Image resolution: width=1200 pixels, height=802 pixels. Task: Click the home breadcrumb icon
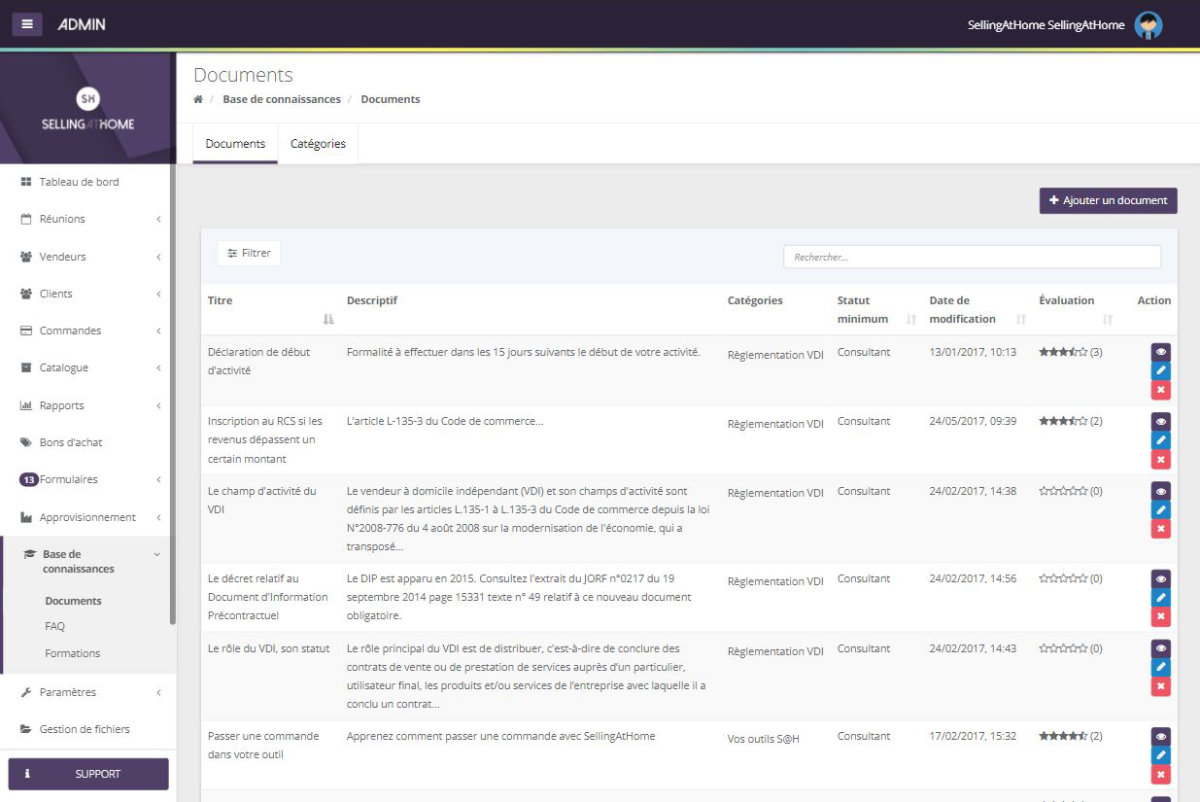coord(198,99)
